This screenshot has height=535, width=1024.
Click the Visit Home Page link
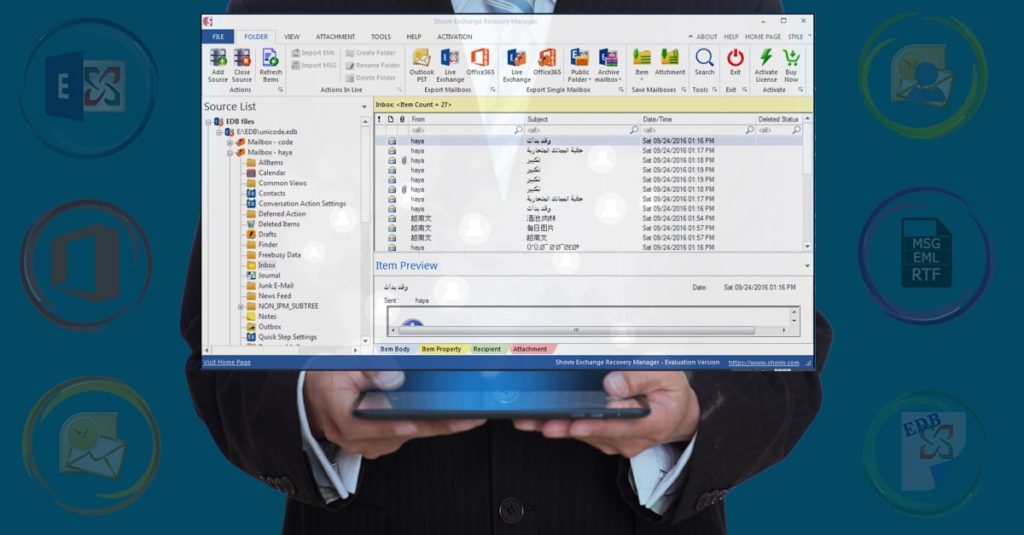click(x=227, y=363)
